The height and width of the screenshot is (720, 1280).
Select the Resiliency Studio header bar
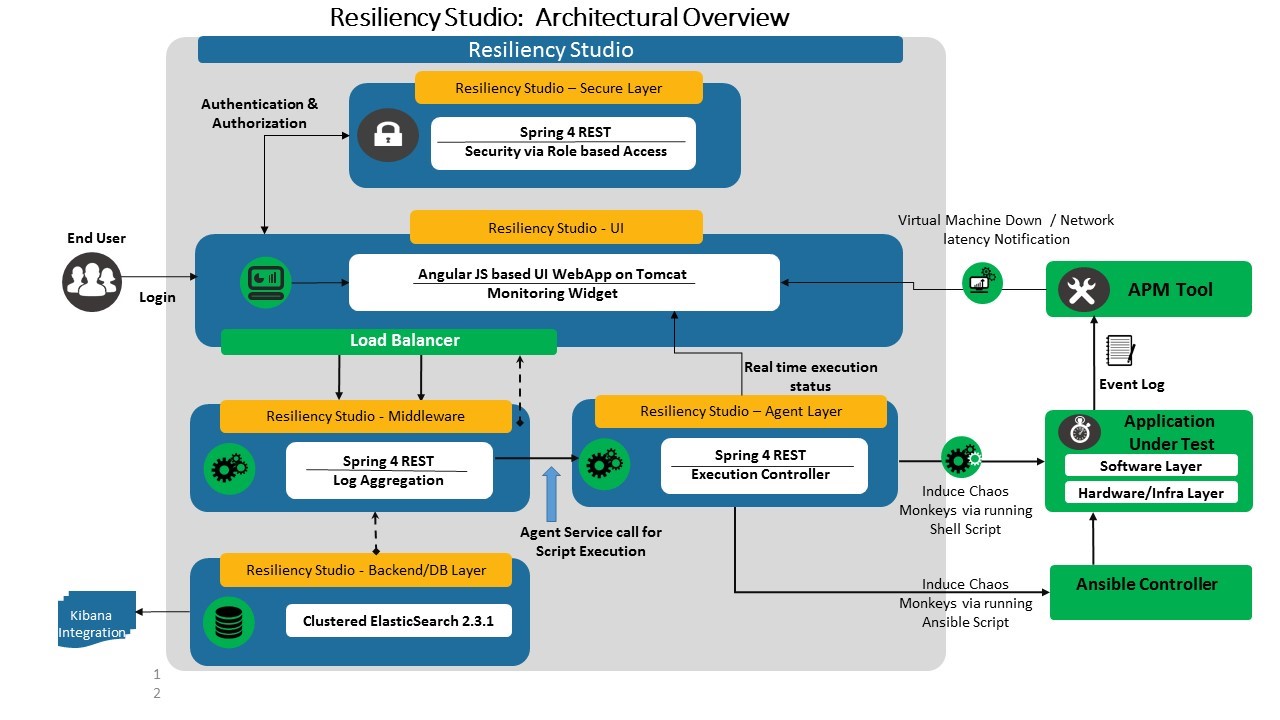[x=550, y=50]
